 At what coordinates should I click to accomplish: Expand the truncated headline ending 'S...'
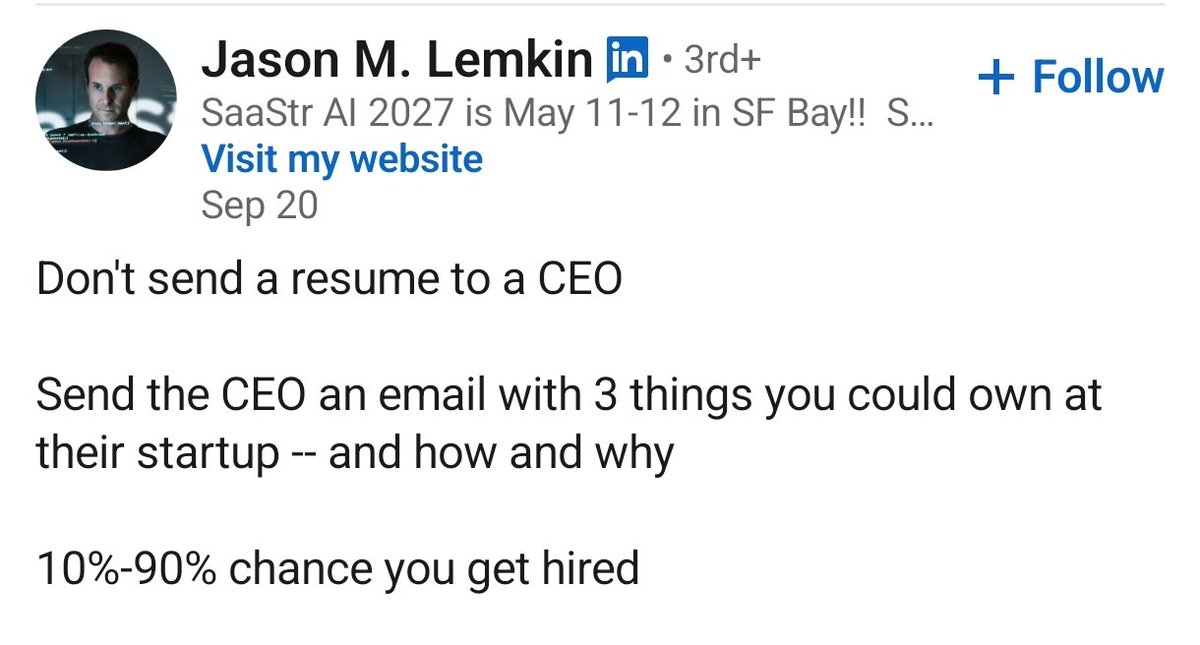[910, 114]
